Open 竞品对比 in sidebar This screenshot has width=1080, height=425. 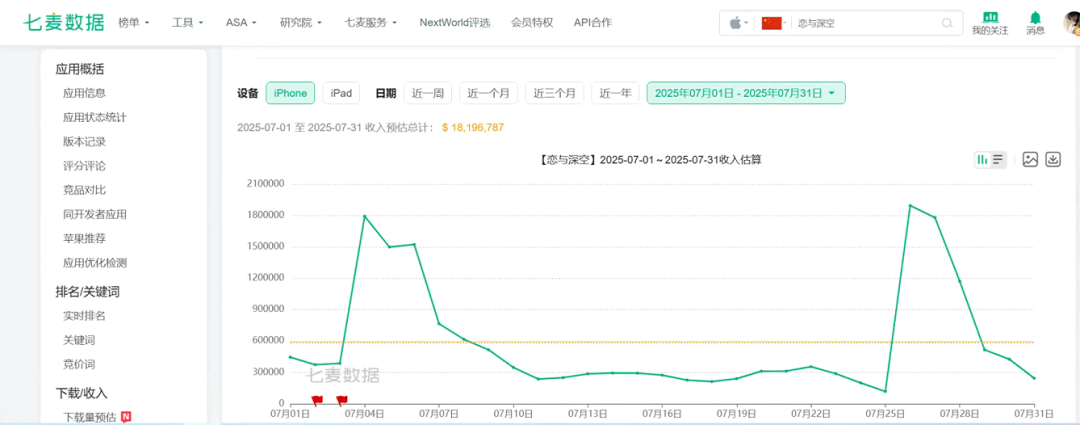click(84, 189)
